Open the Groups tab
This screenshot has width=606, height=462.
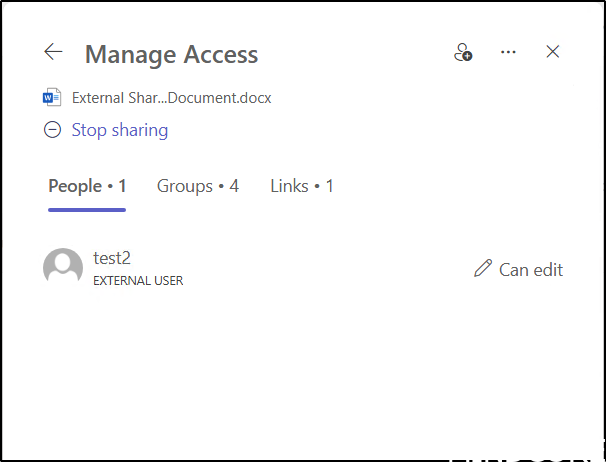pyautogui.click(x=197, y=186)
